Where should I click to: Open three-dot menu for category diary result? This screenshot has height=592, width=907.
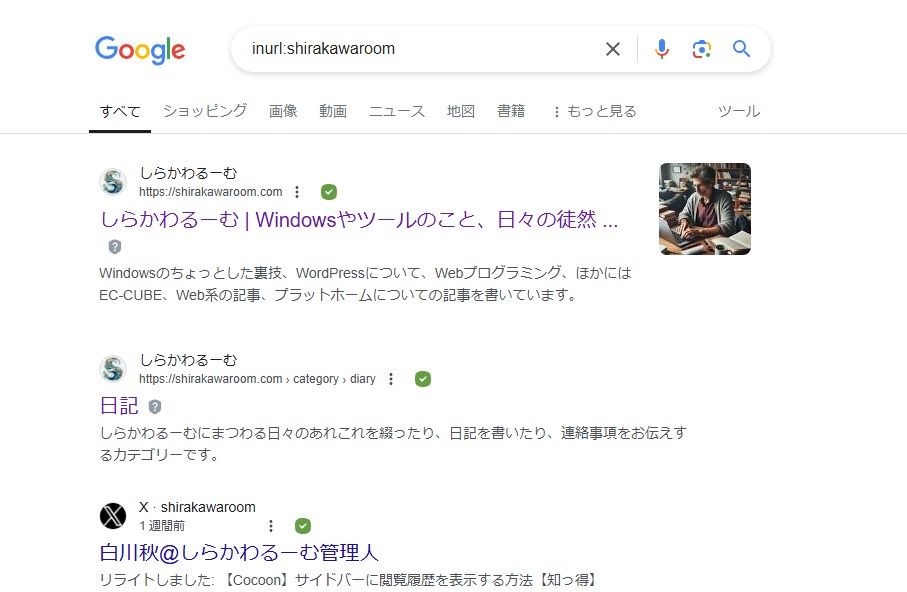coord(391,379)
